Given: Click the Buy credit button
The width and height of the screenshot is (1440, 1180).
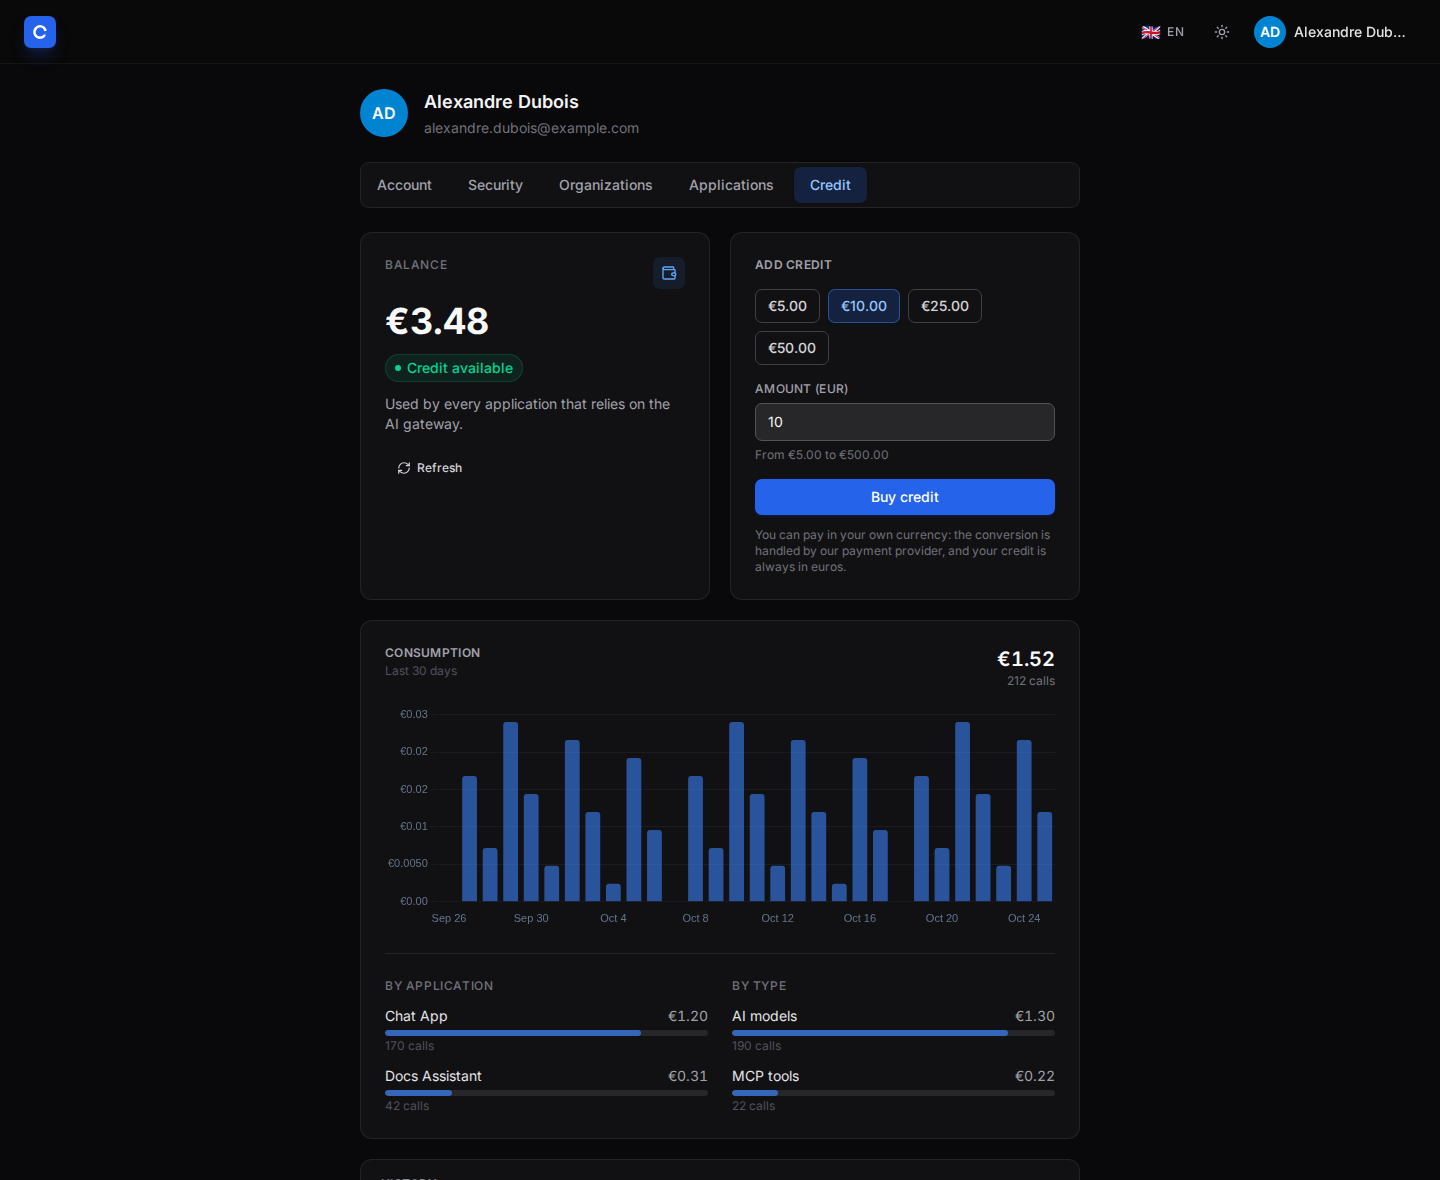Looking at the screenshot, I should 905,497.
